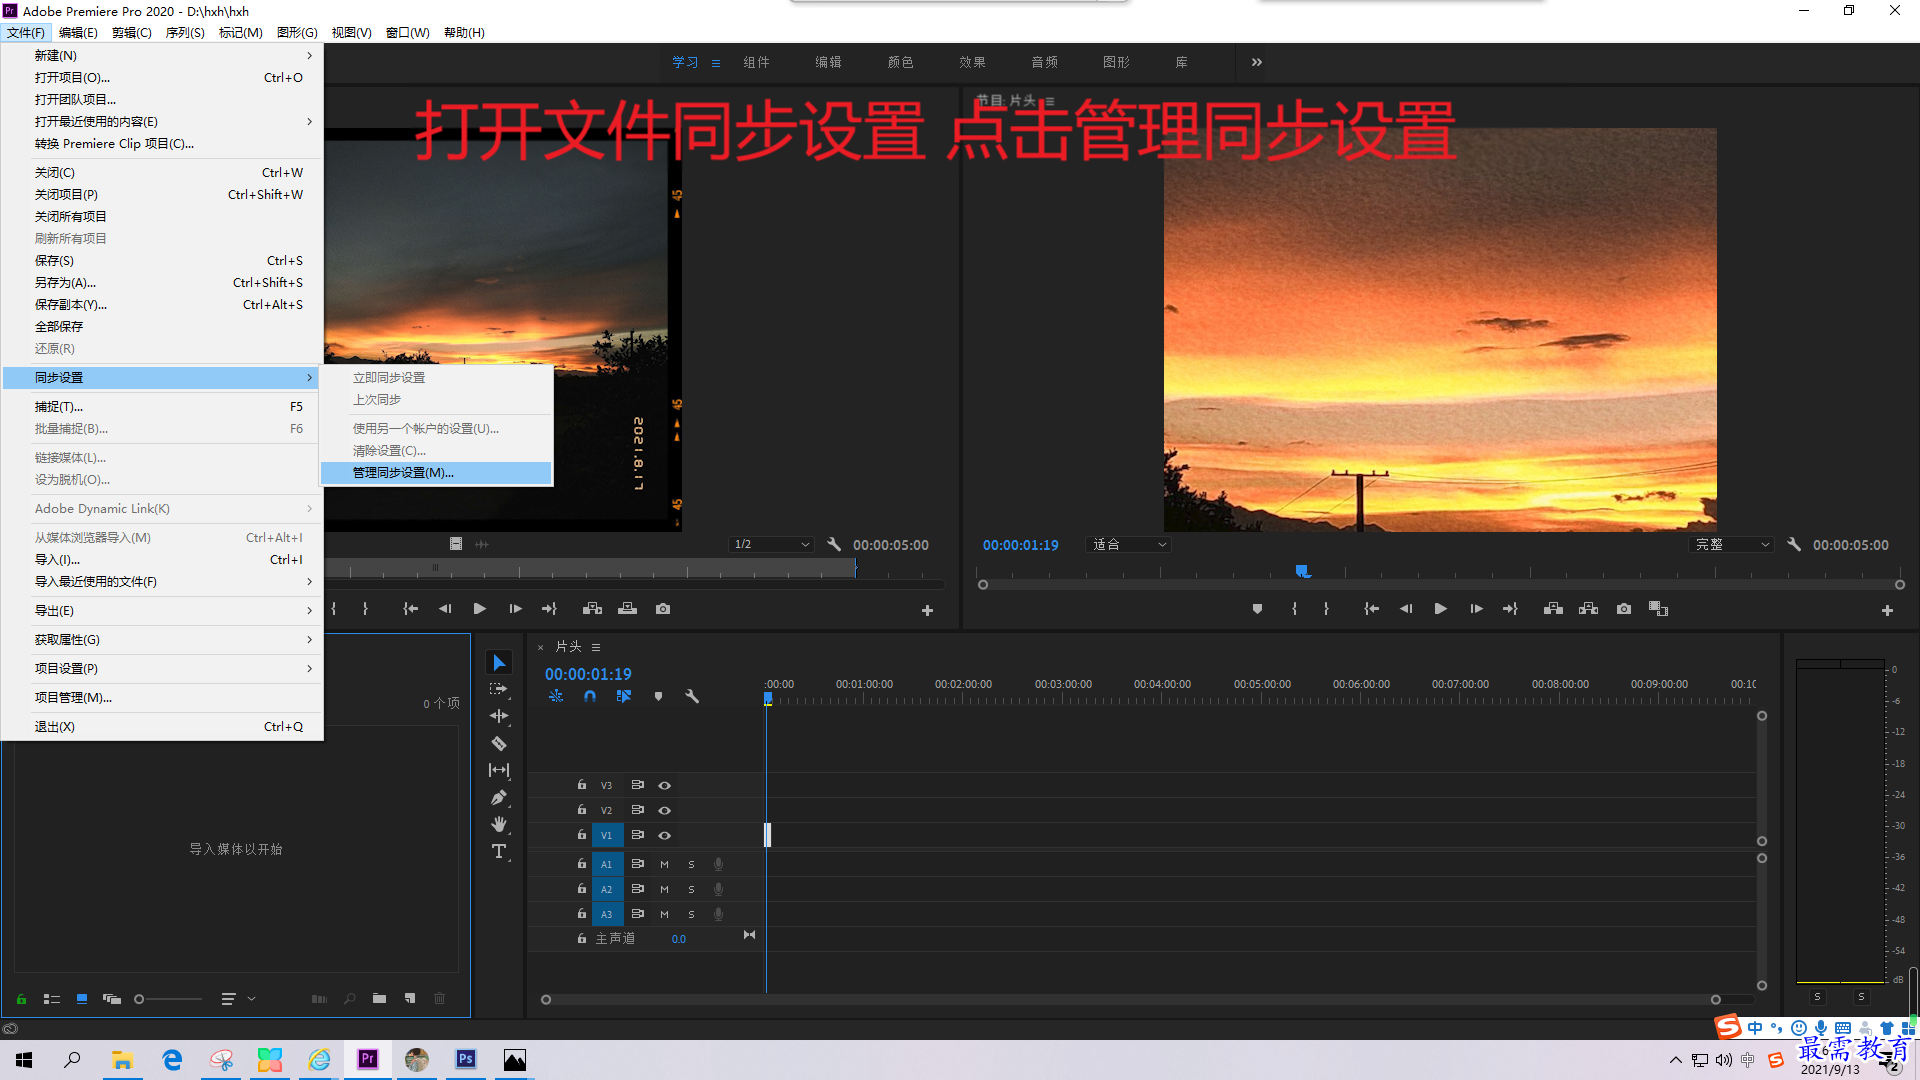Click program timecode 00:00:01:19
The width and height of the screenshot is (1920, 1080).
[x=1020, y=545]
